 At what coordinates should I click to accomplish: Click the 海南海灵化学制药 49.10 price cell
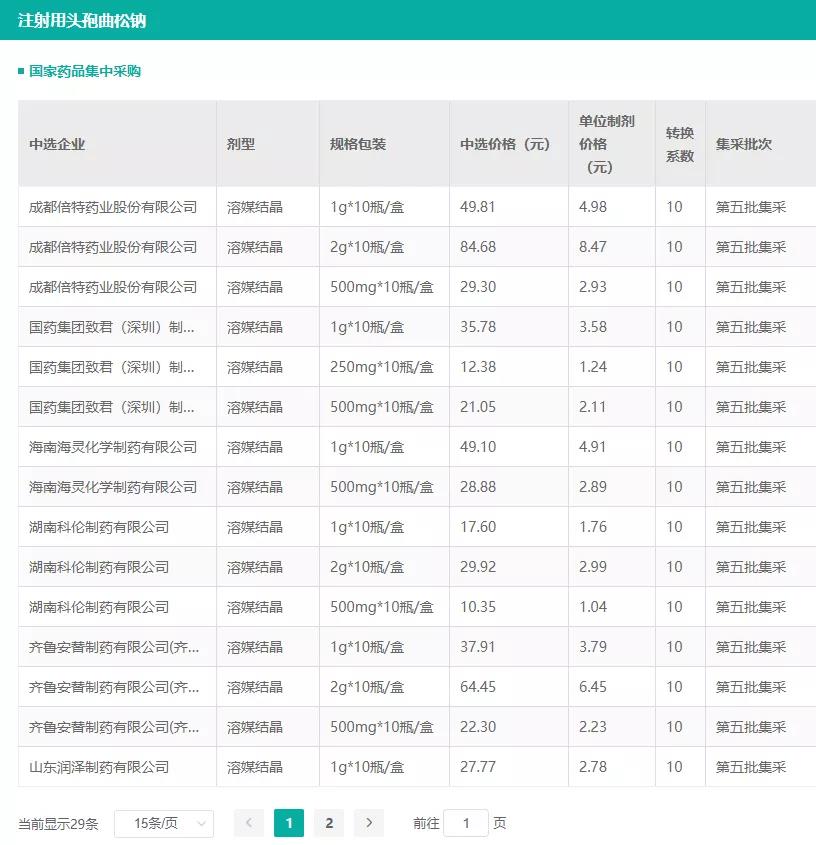click(x=478, y=447)
